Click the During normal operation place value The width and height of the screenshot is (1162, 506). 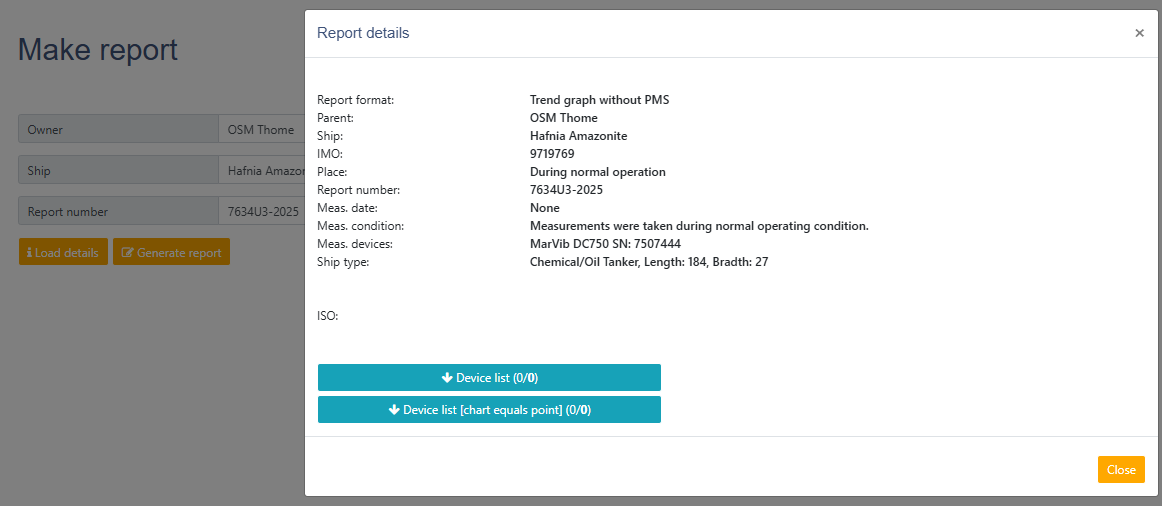pyautogui.click(x=597, y=172)
